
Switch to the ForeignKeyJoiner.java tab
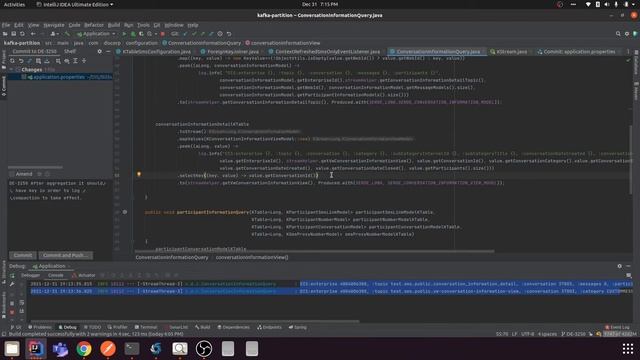tap(232, 52)
